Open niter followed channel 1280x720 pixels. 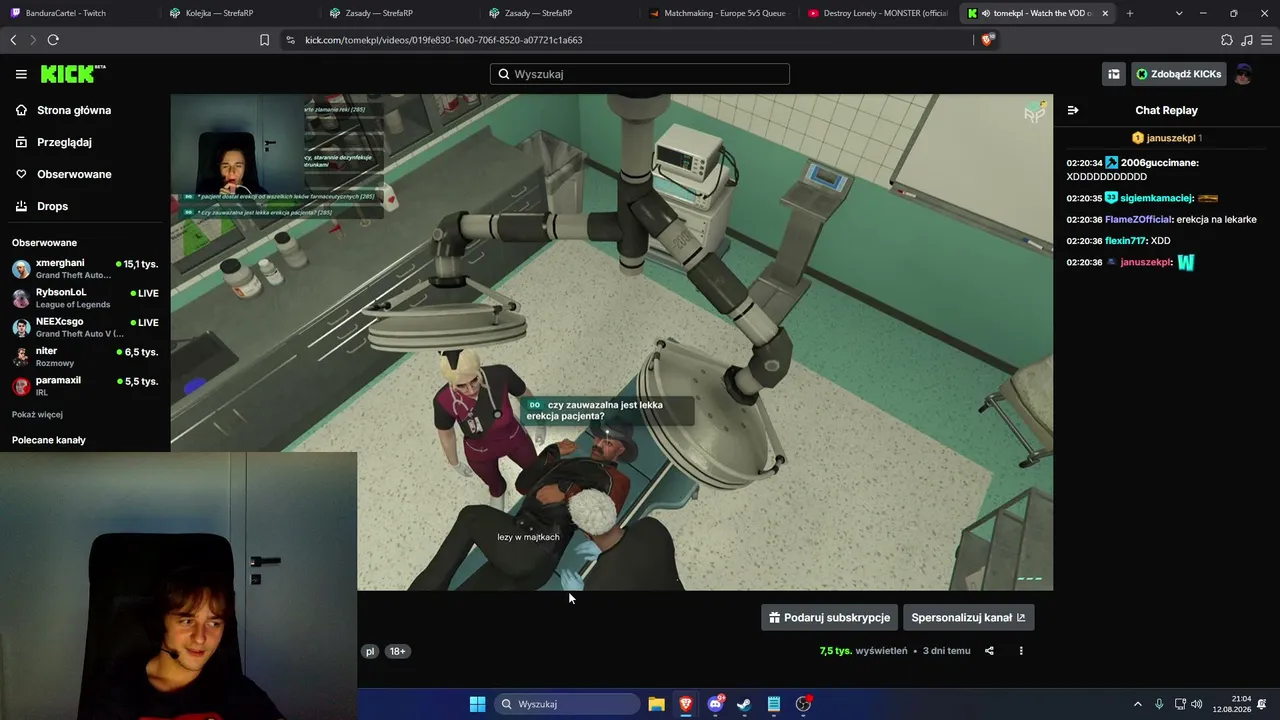pos(85,357)
